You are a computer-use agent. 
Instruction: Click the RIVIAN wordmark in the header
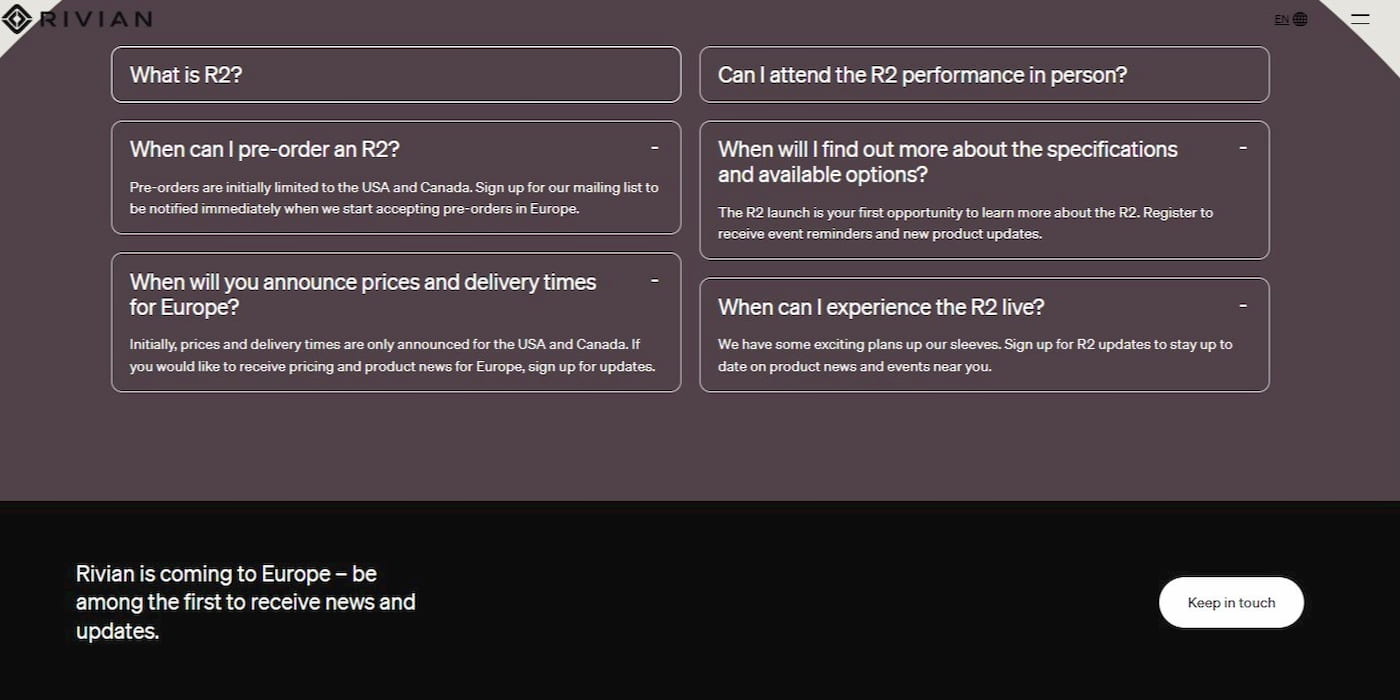click(x=95, y=18)
